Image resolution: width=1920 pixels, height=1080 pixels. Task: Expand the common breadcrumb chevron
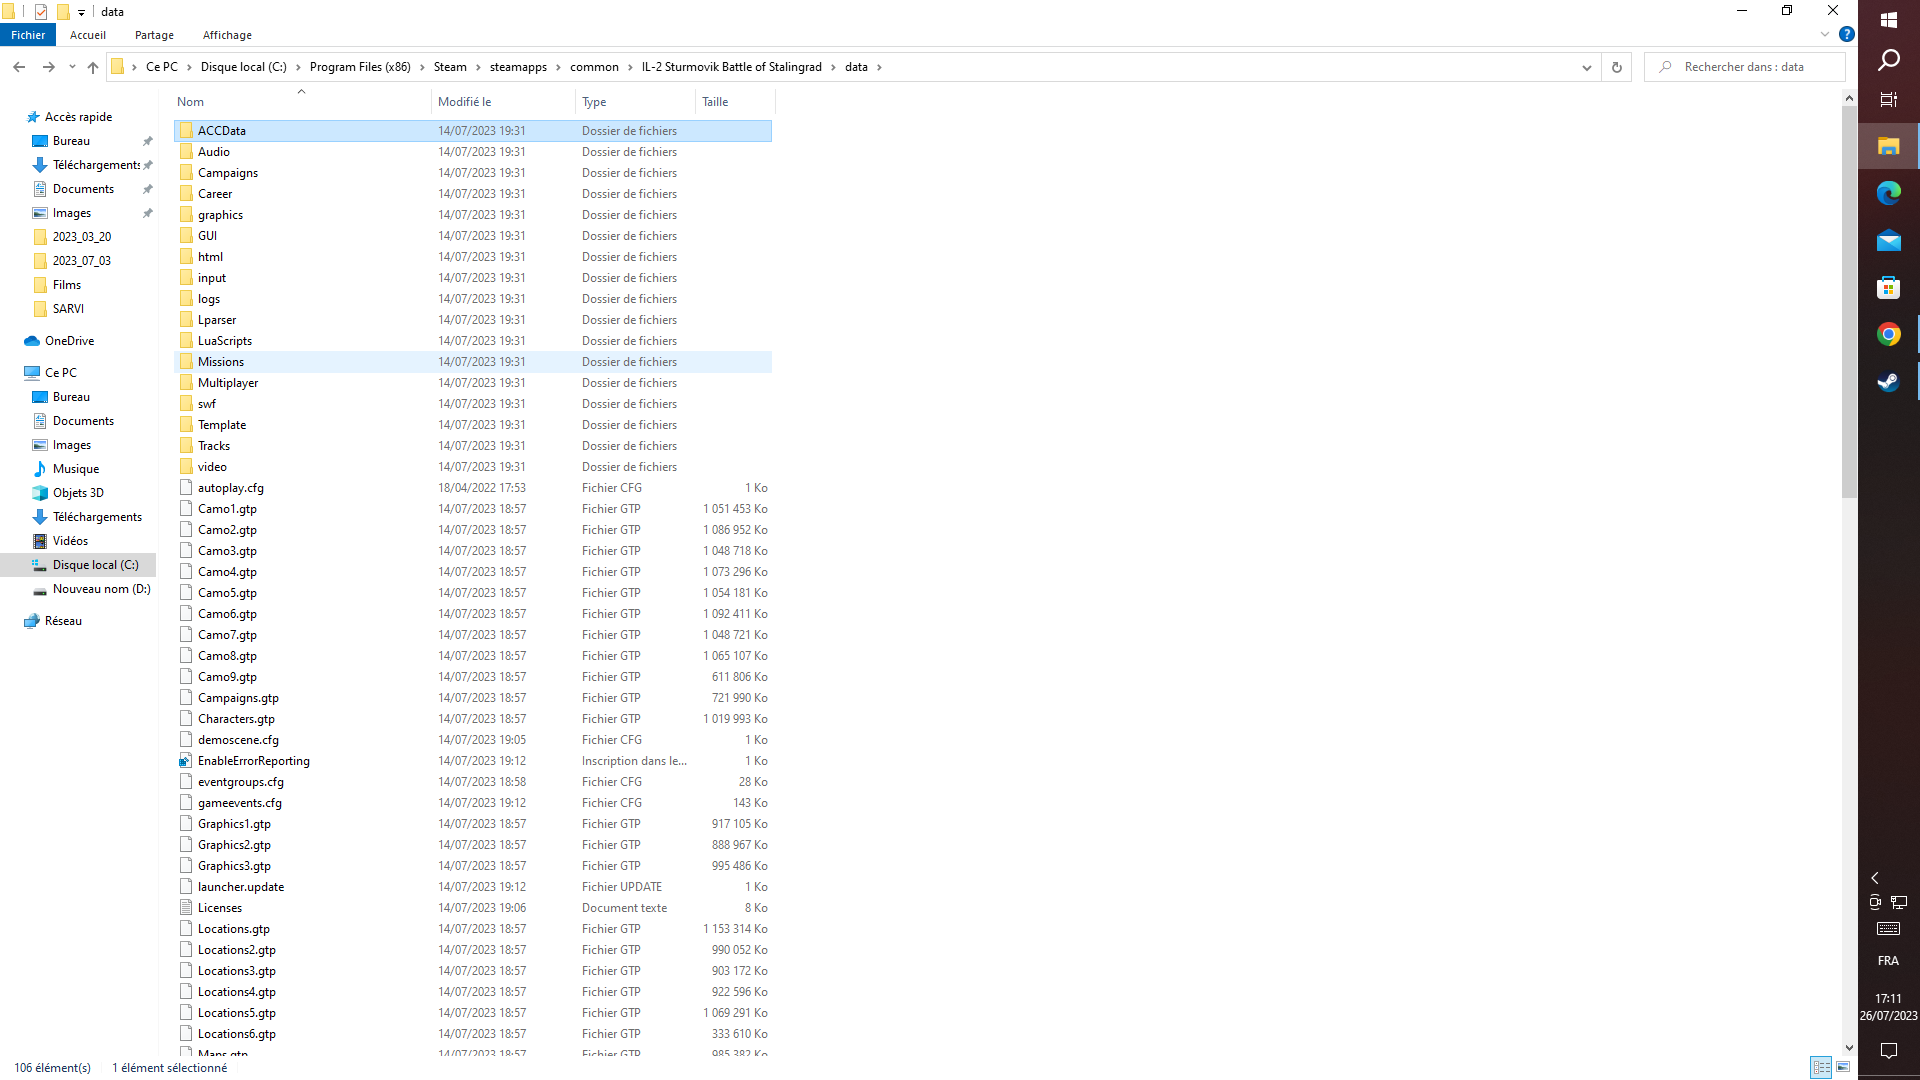point(631,67)
